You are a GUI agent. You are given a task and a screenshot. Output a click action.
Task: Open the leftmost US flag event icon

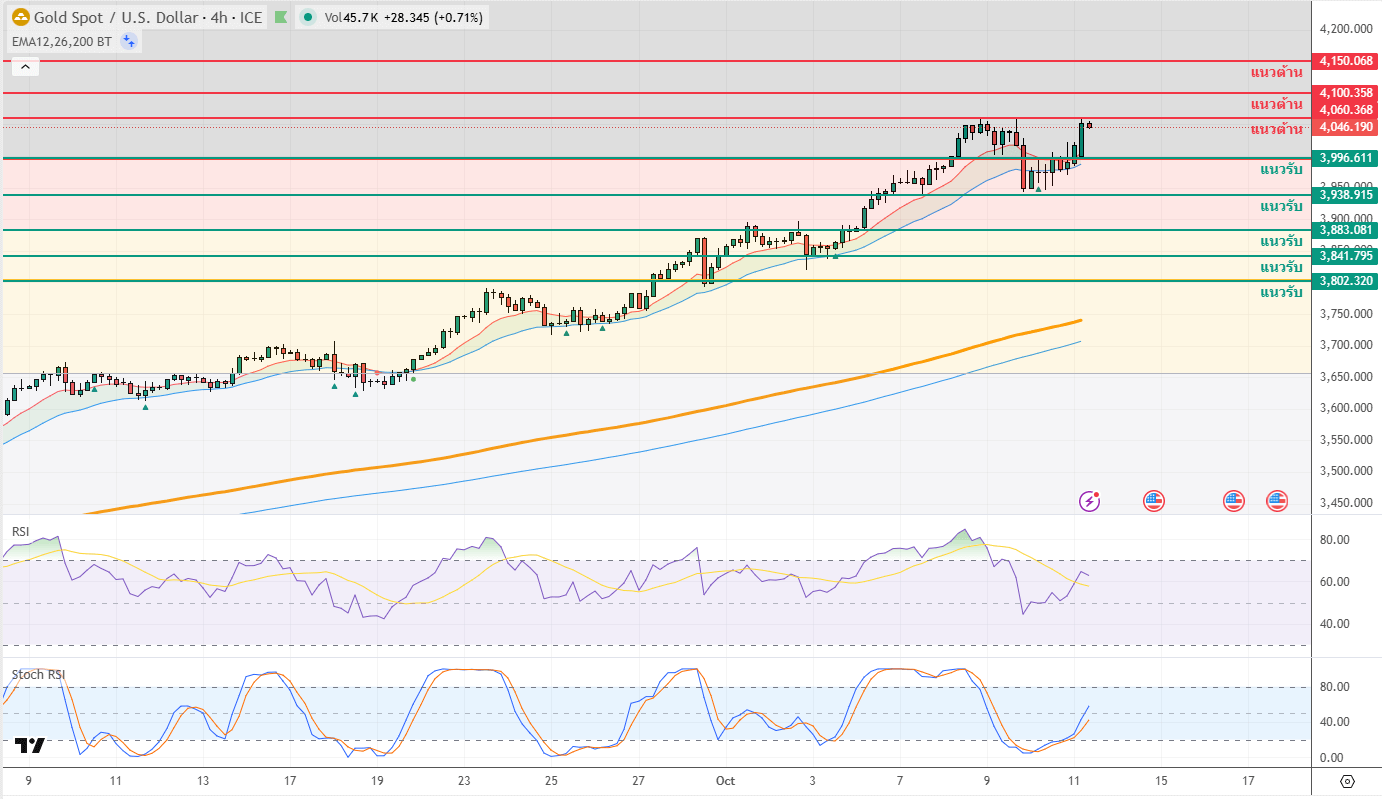coord(1154,500)
